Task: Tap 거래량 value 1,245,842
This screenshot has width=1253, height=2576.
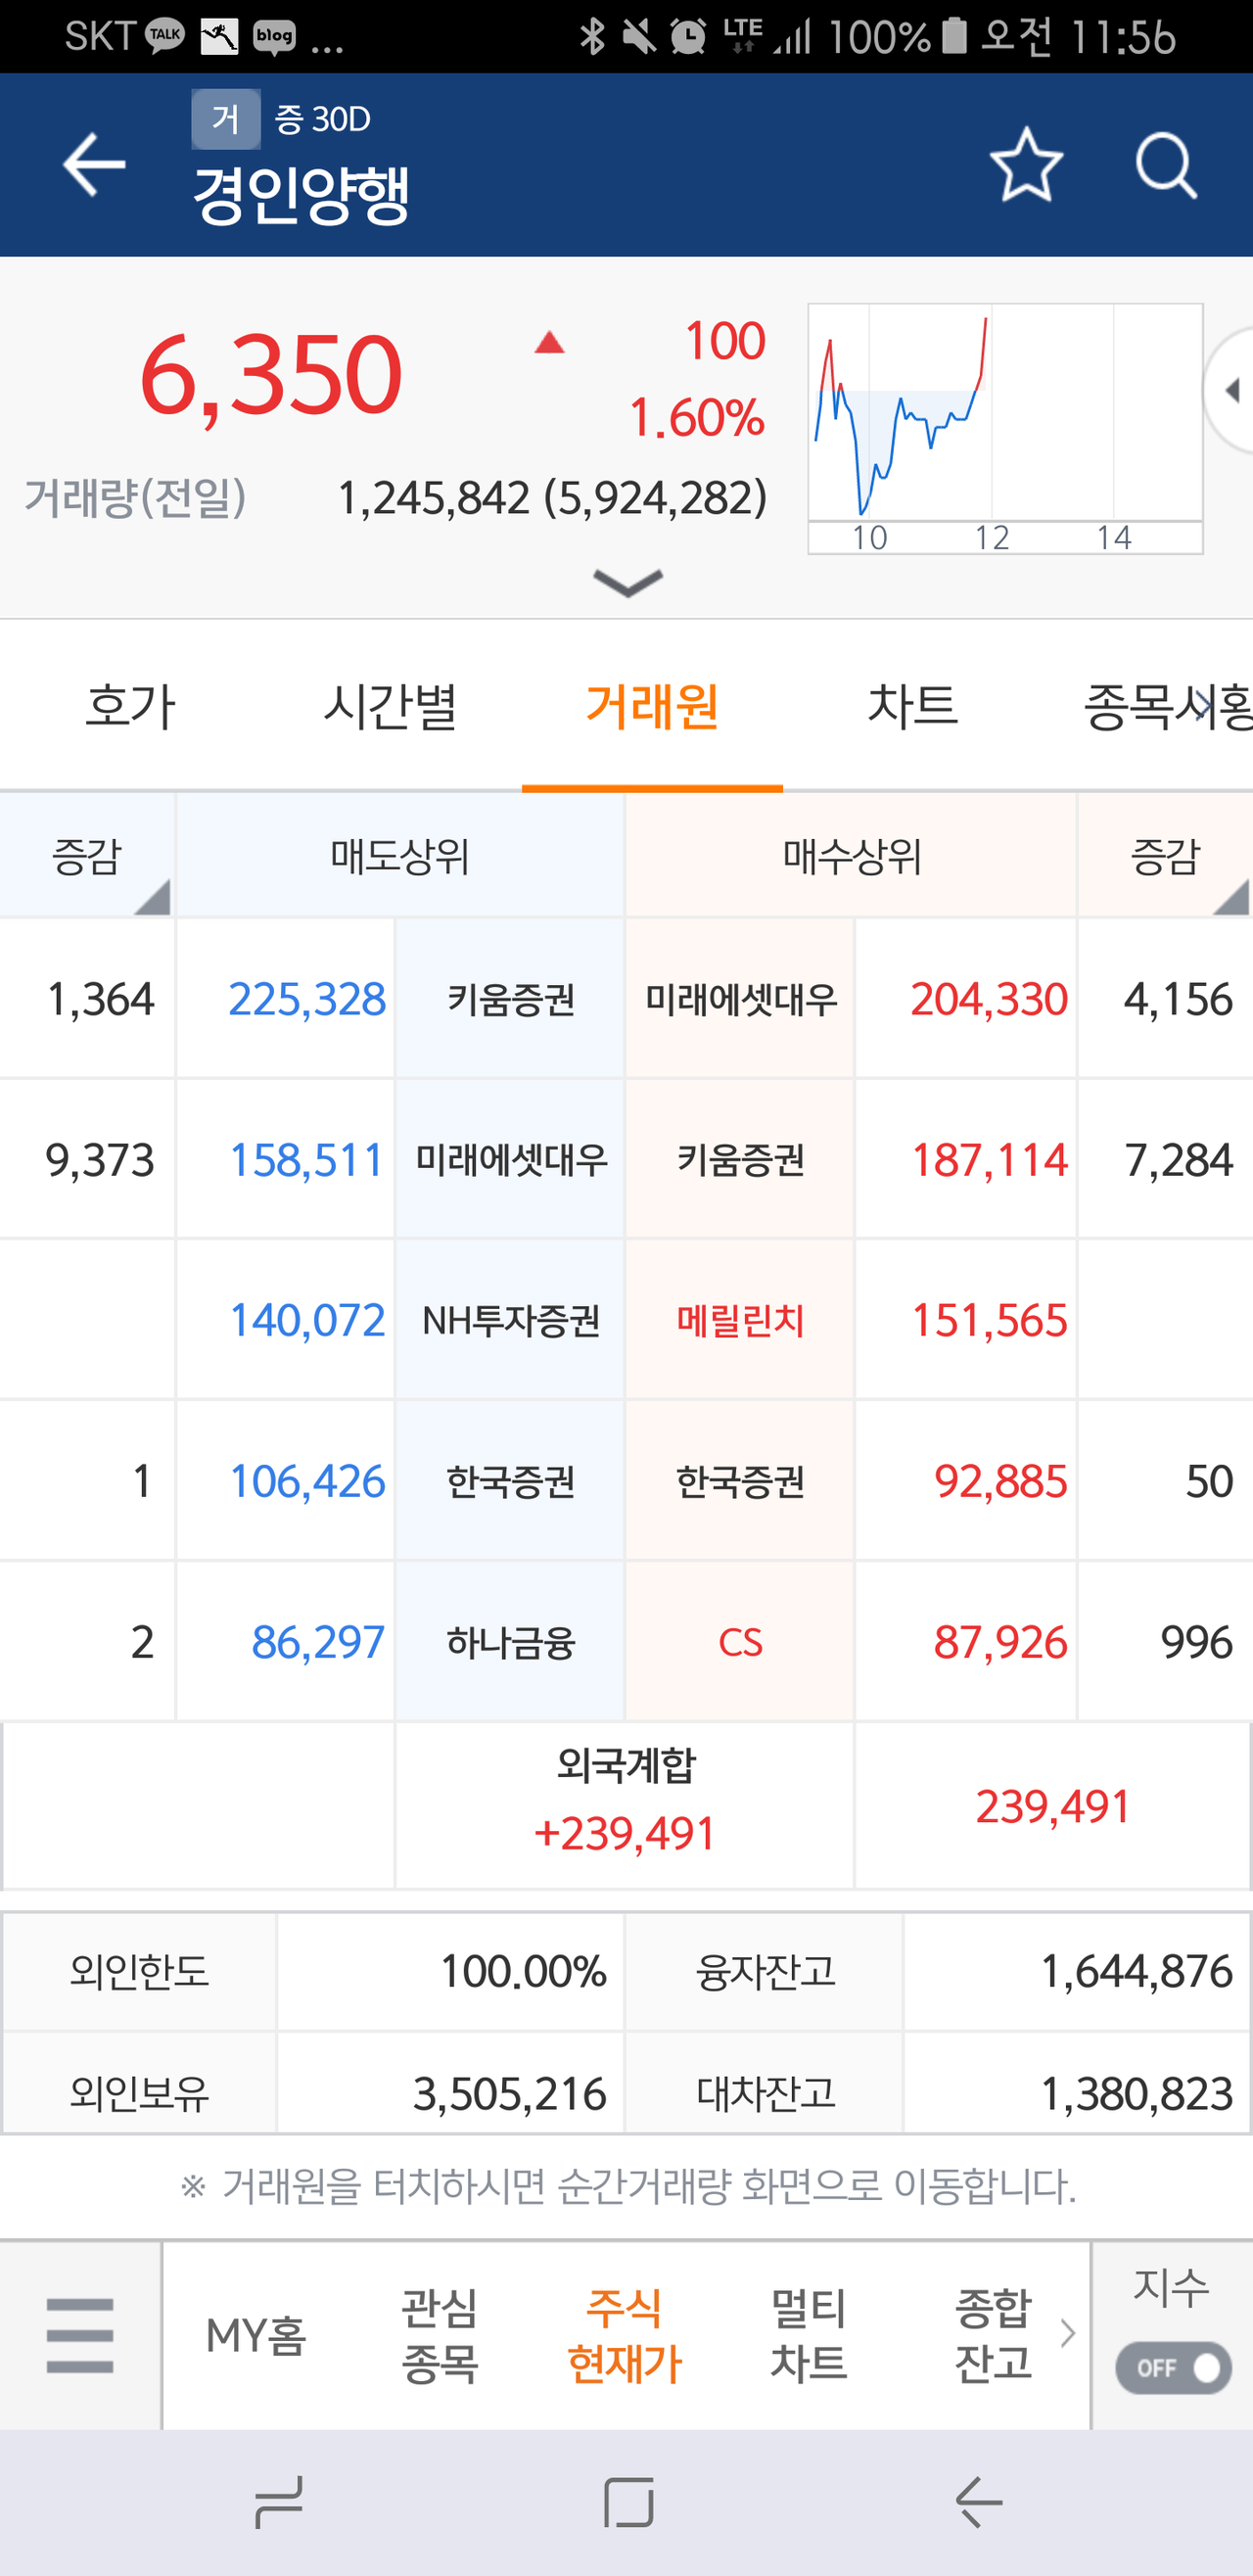Action: (434, 497)
